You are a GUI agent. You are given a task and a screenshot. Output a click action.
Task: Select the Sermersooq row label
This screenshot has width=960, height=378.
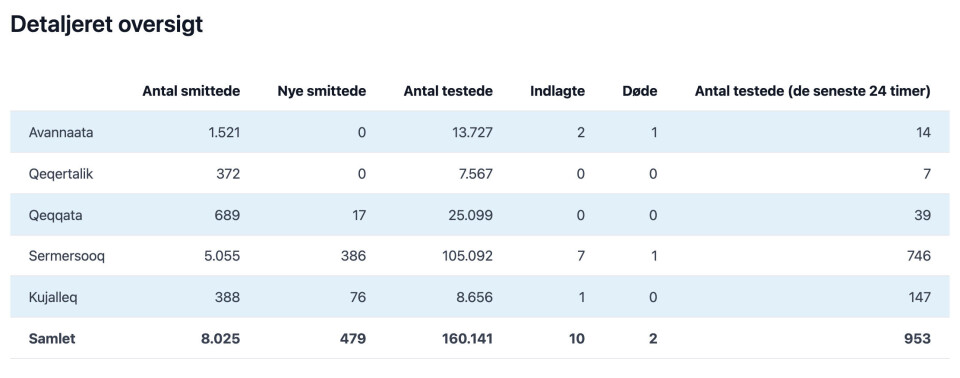tap(66, 256)
